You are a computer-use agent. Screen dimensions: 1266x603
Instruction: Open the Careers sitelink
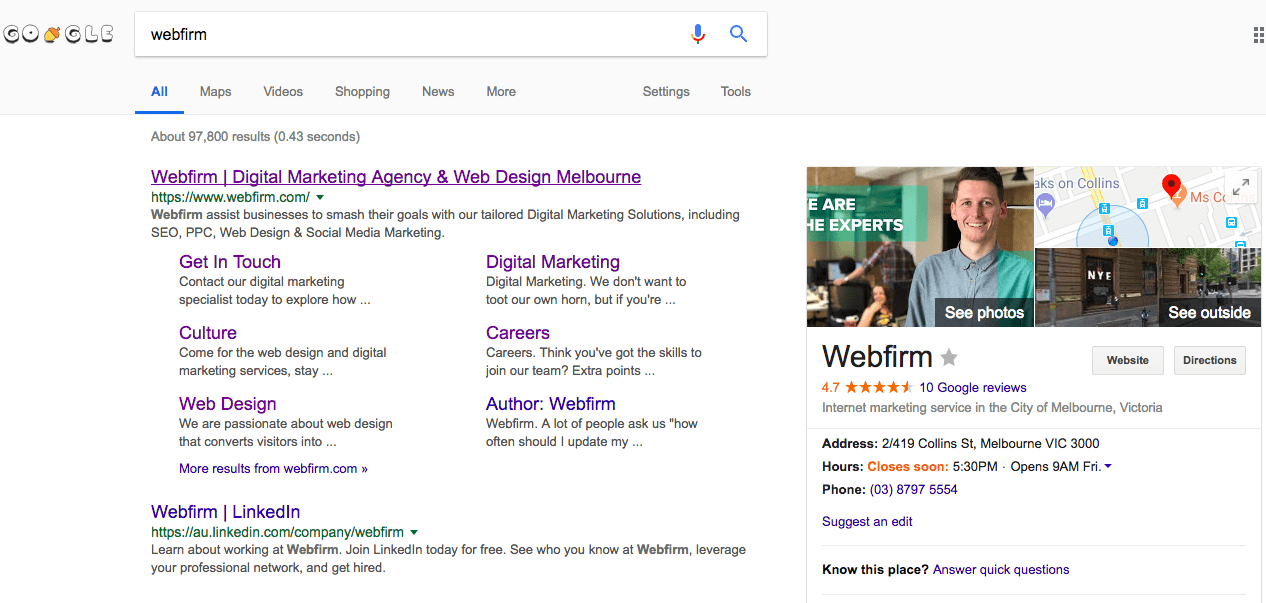click(x=518, y=333)
